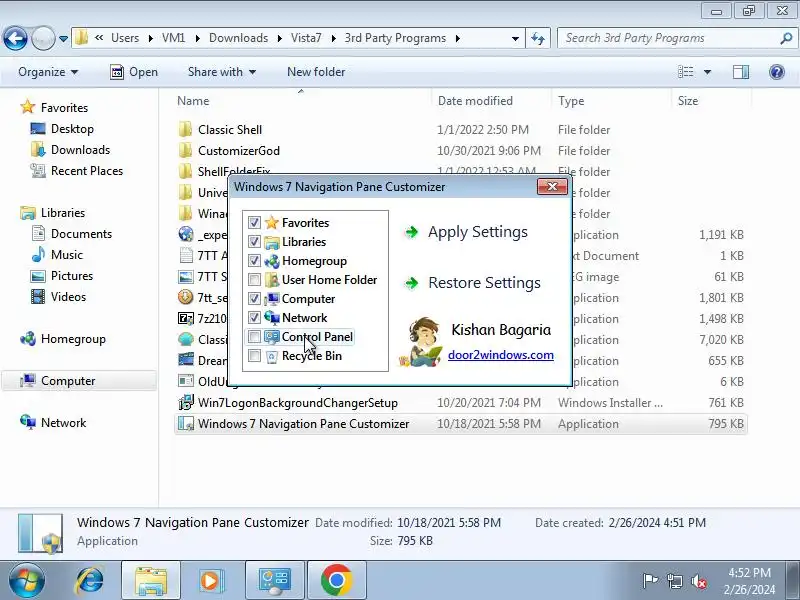Open the recent pages dropdown arrow
Screen dimensions: 800x600
click(63, 38)
